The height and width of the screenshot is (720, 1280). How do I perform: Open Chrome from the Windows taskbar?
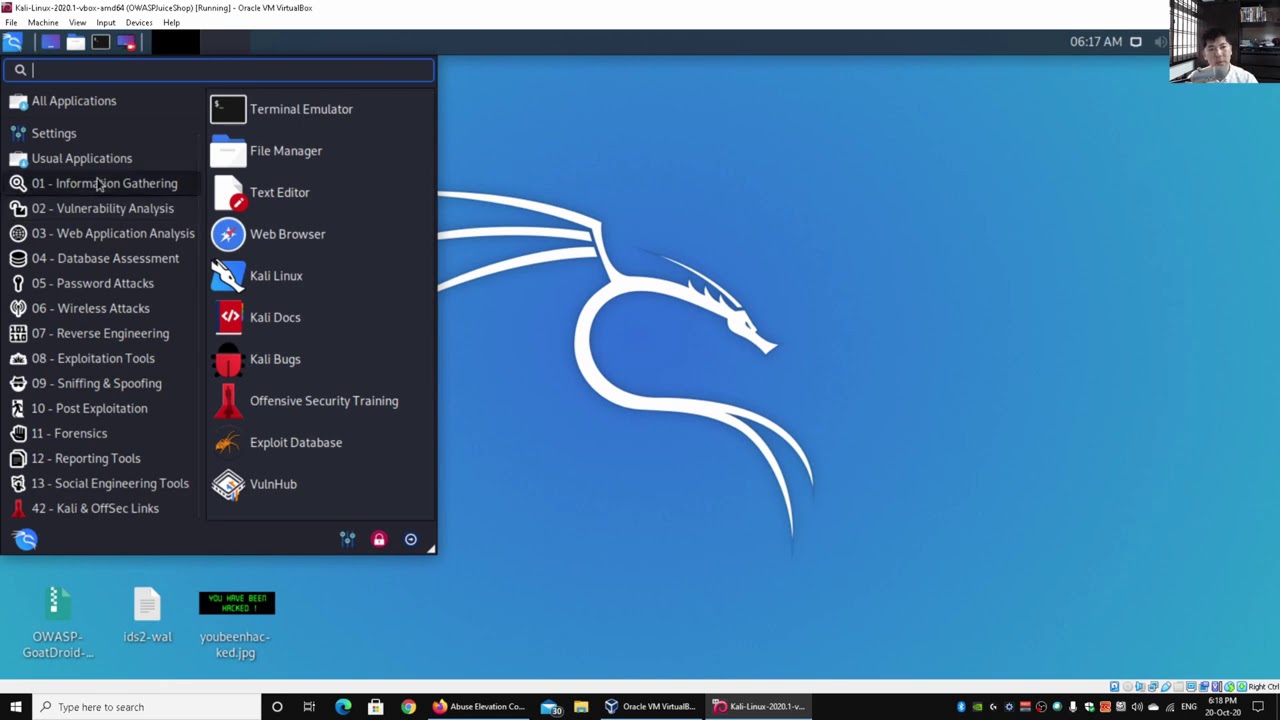pyautogui.click(x=408, y=707)
